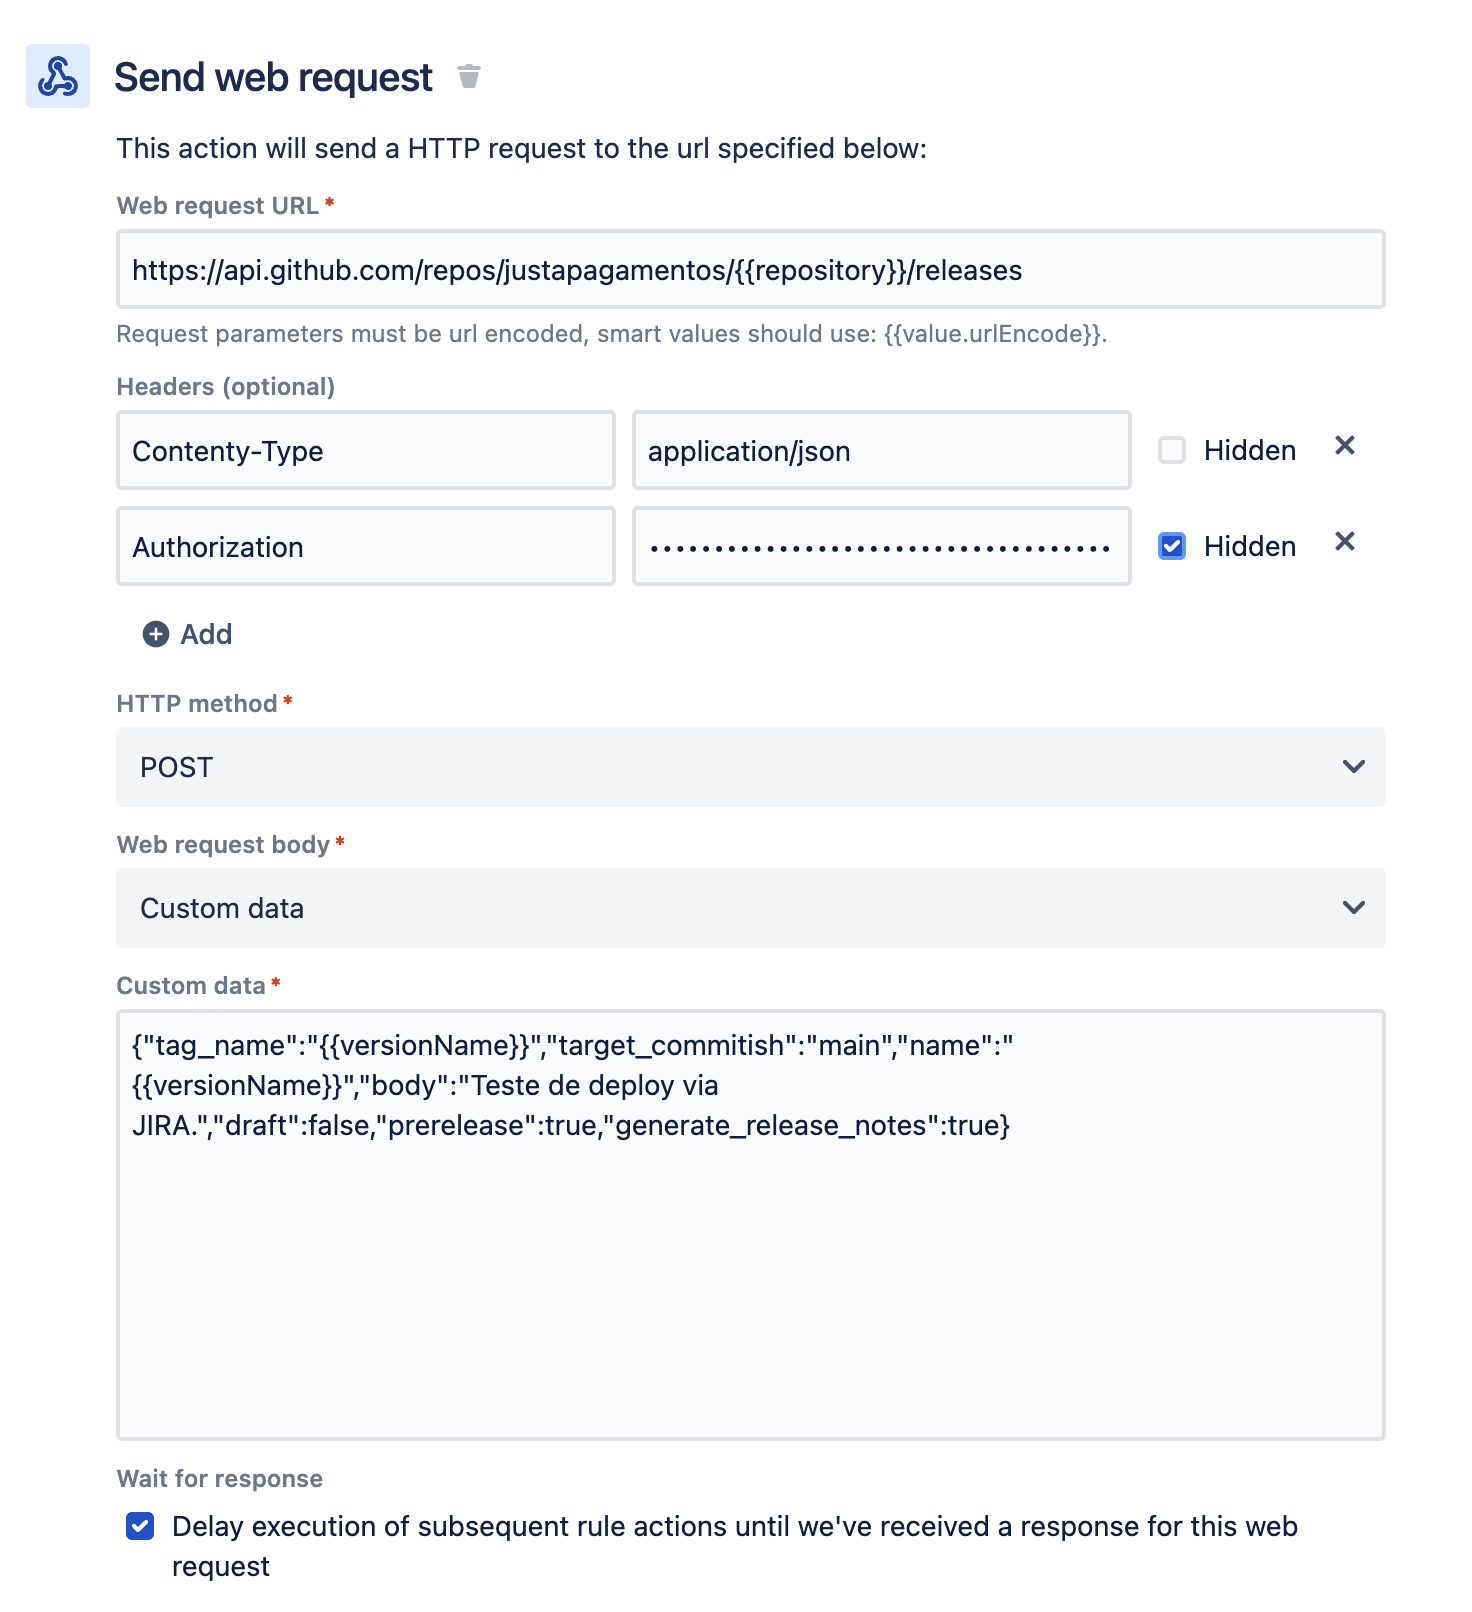This screenshot has width=1472, height=1612.
Task: Remove the Authorization header row
Action: pos(1345,542)
